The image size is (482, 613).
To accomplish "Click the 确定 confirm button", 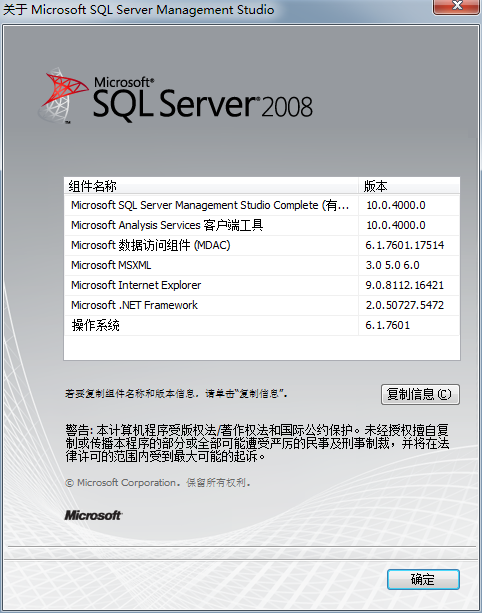I will pos(423,579).
